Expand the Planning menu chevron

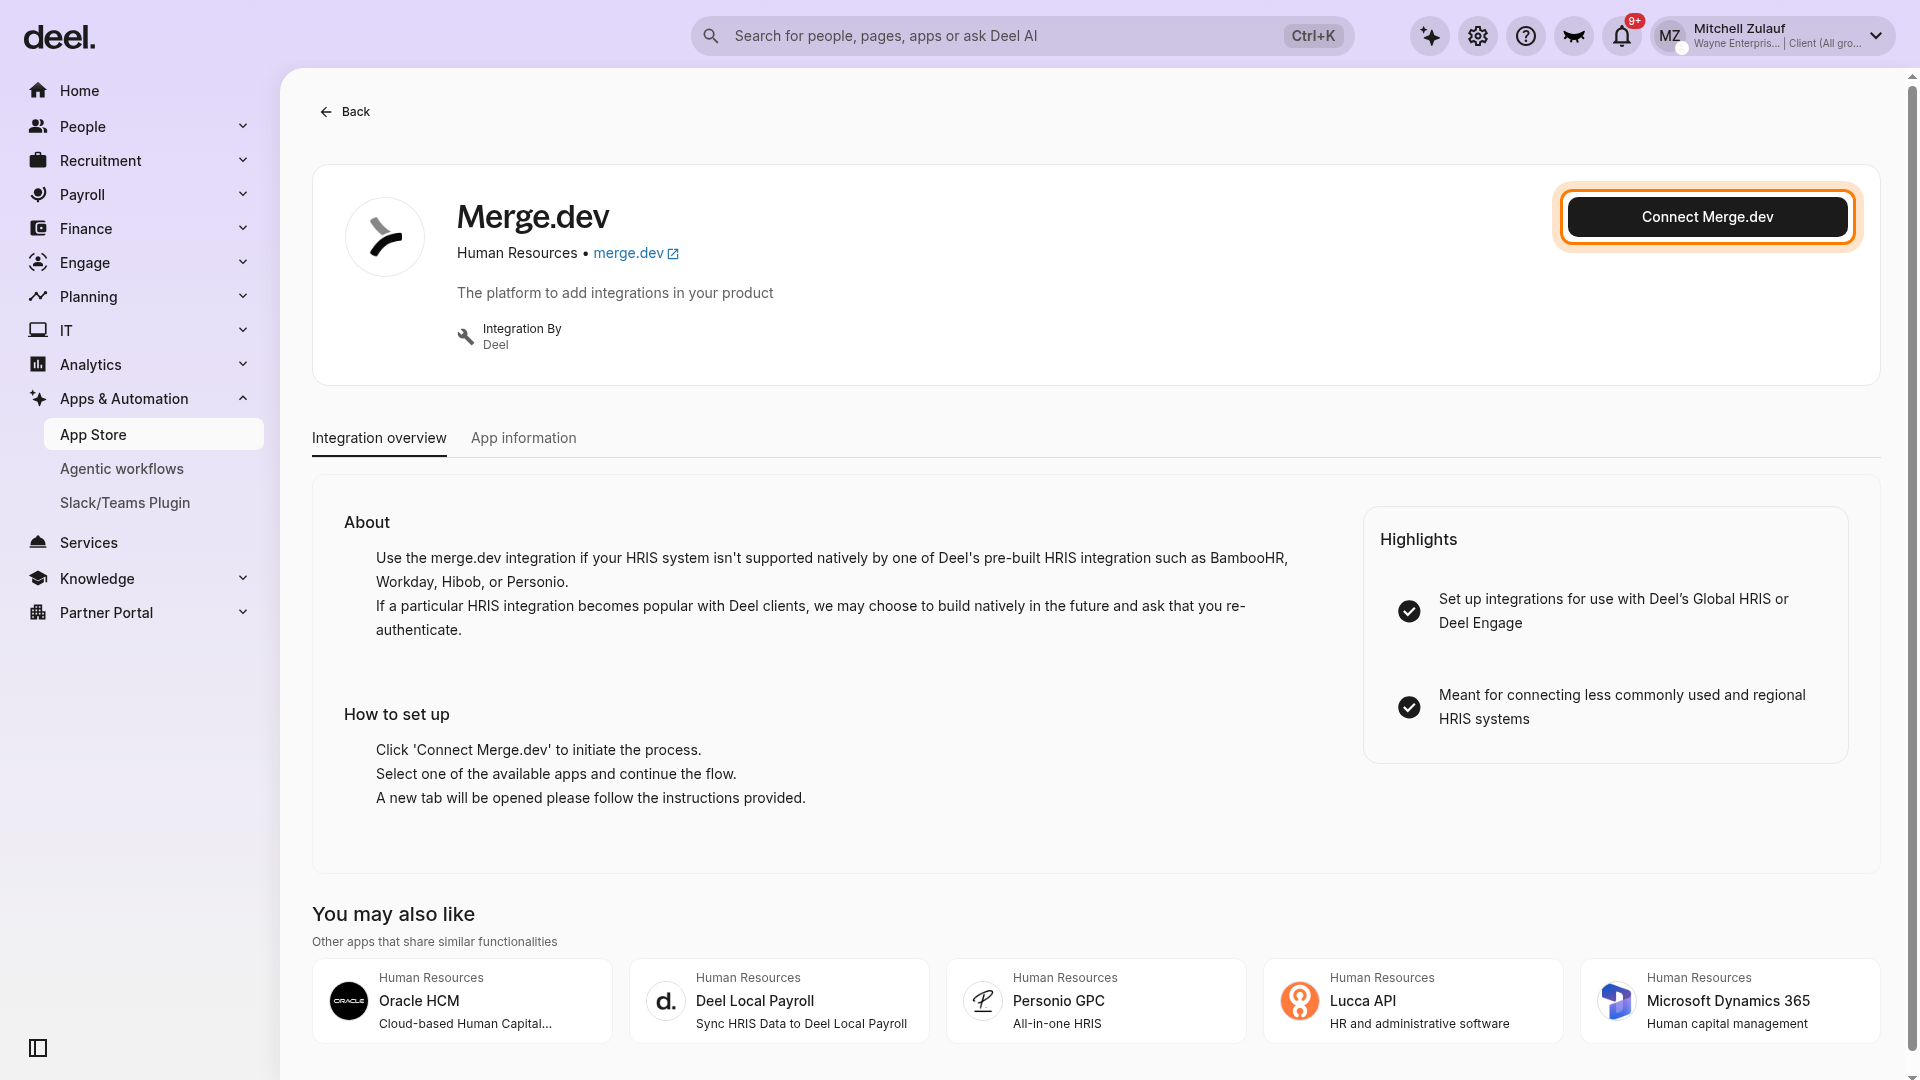243,296
